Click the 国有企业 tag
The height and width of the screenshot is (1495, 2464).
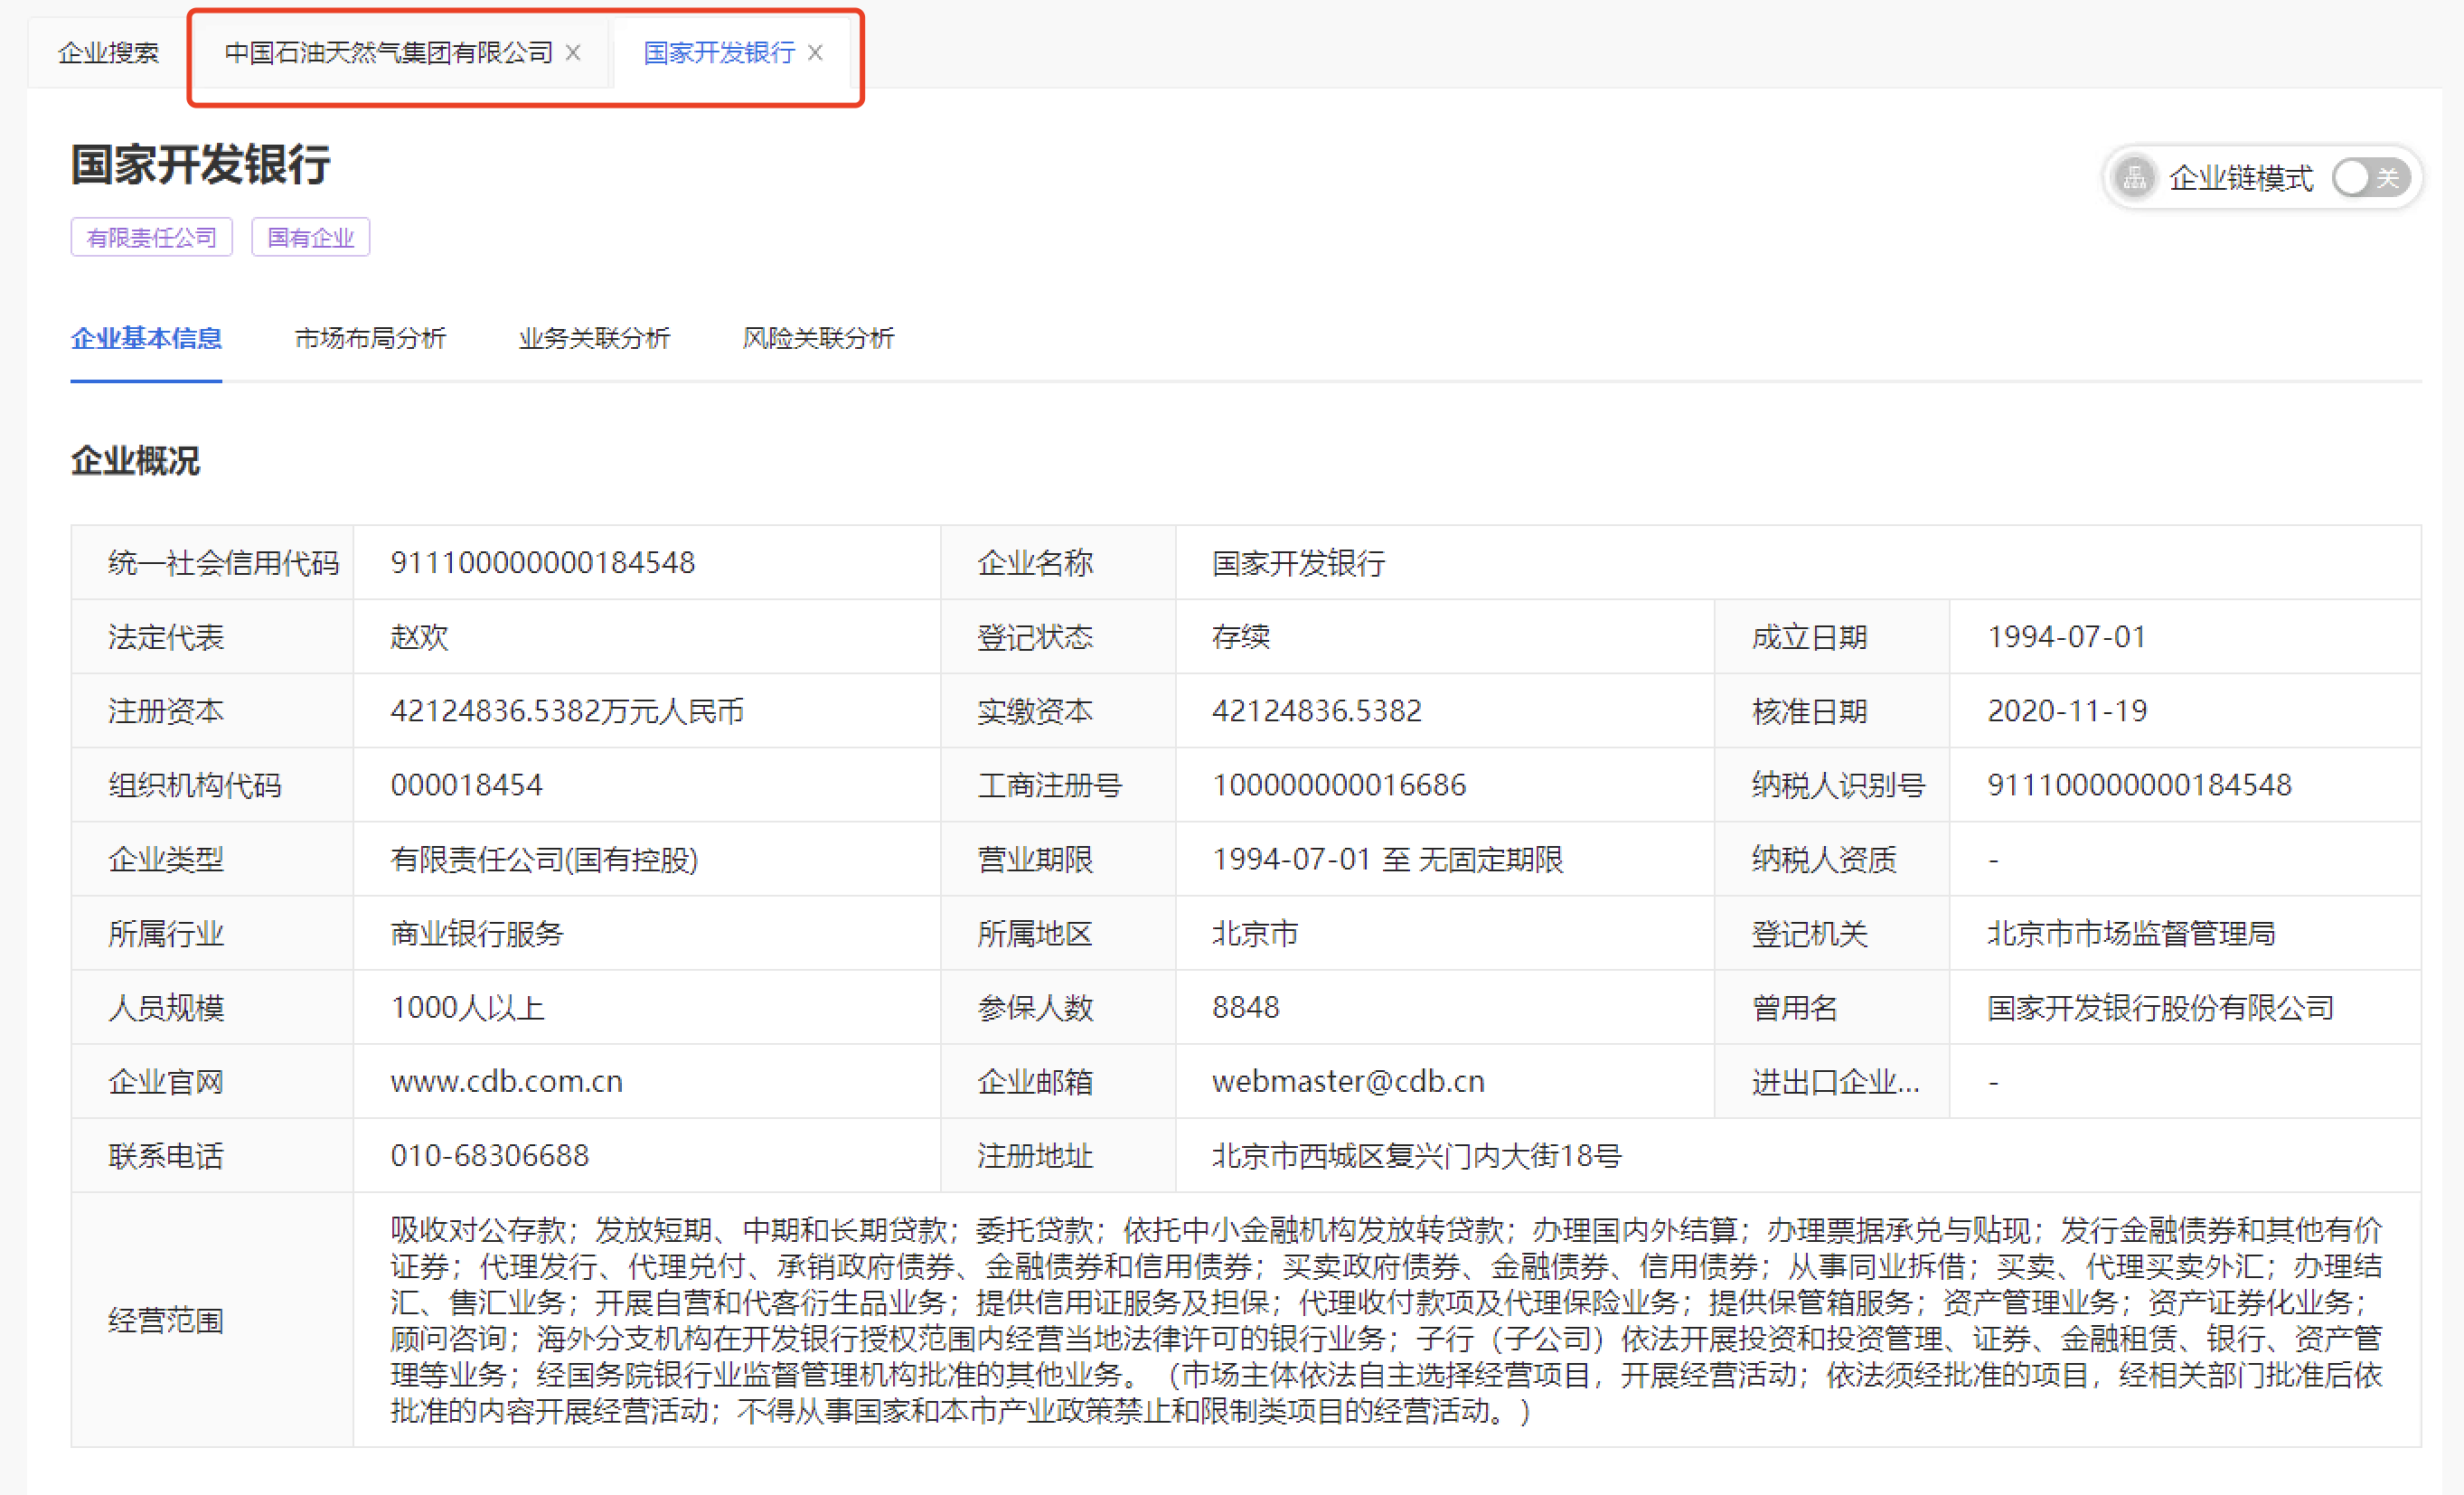[x=311, y=237]
